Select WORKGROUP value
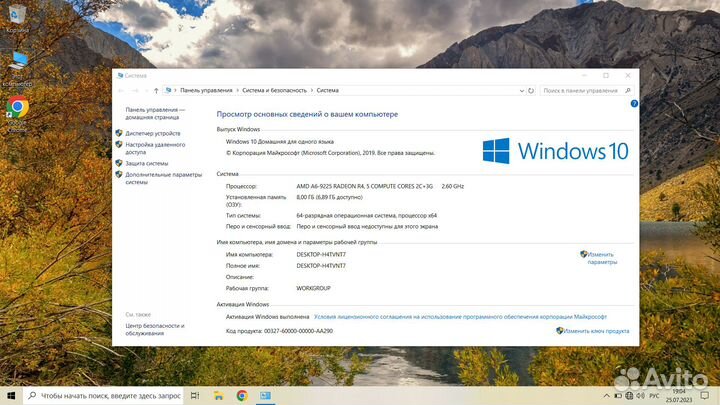The width and height of the screenshot is (720, 405). [313, 288]
